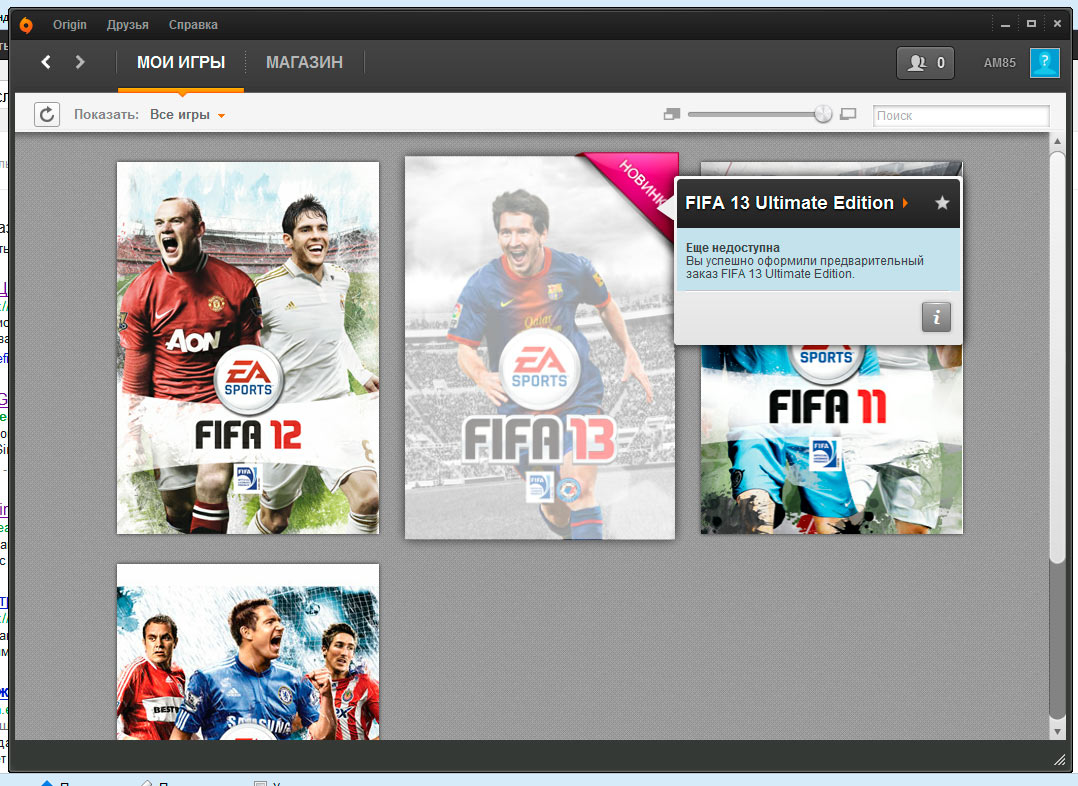Open the AM85 user avatar
The width and height of the screenshot is (1078, 786).
pos(1044,63)
